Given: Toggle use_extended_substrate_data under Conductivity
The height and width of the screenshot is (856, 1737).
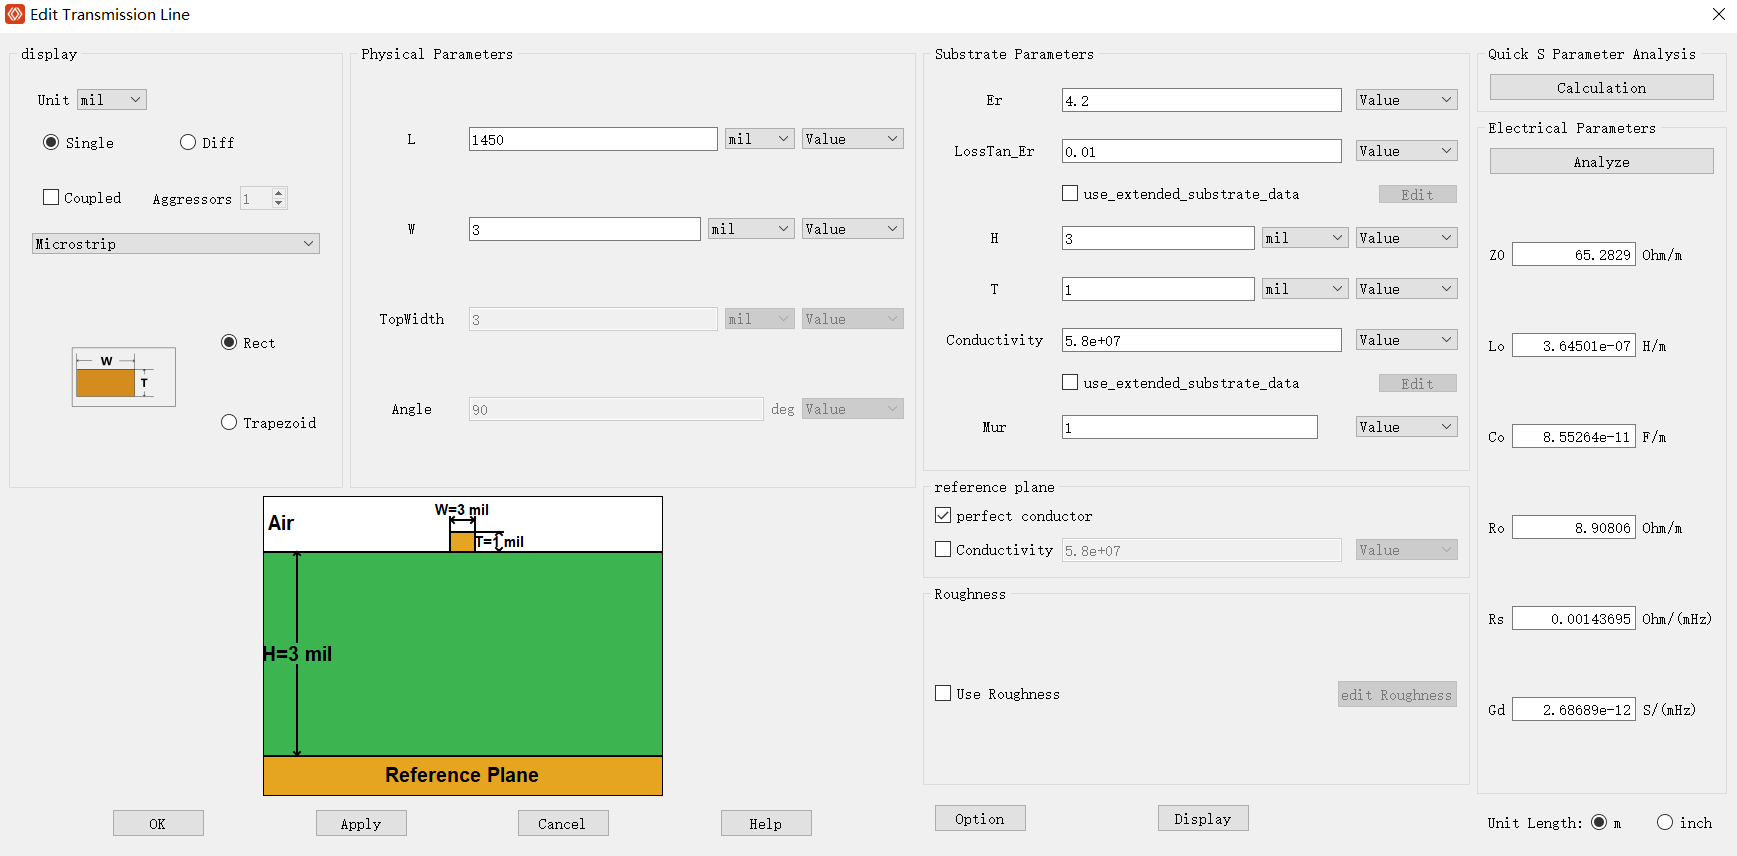Looking at the screenshot, I should click(x=1070, y=382).
